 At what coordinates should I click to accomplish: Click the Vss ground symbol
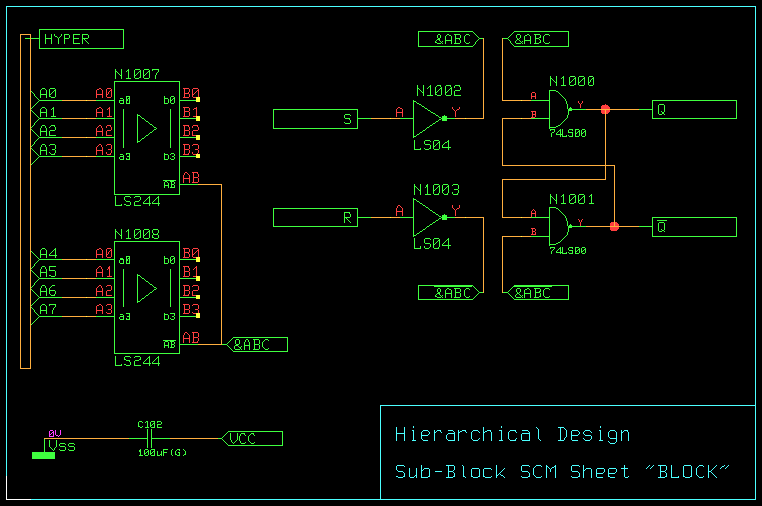pos(43,455)
